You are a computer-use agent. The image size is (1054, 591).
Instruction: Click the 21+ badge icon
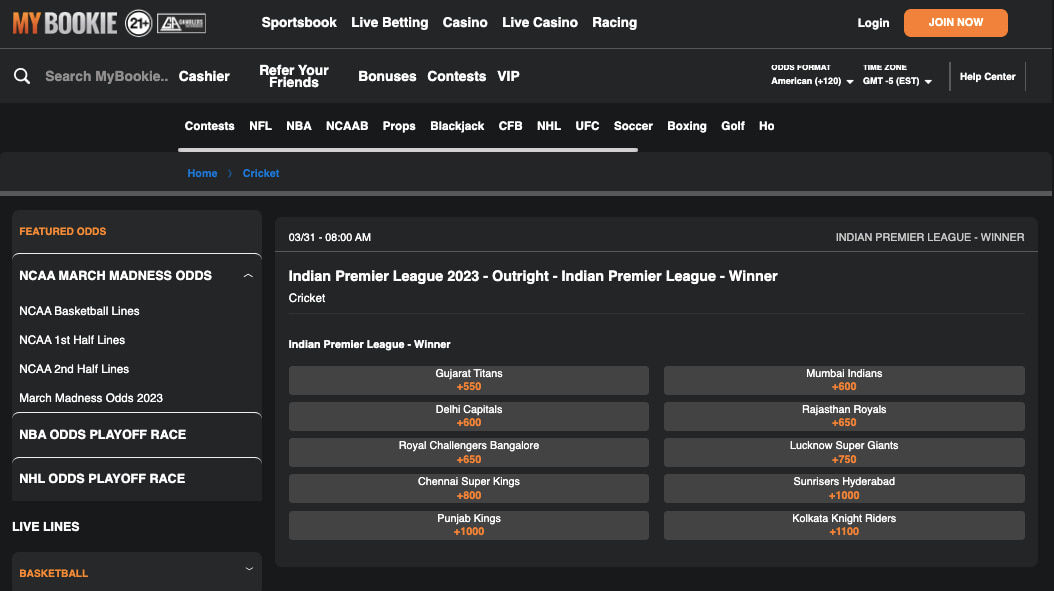click(138, 24)
